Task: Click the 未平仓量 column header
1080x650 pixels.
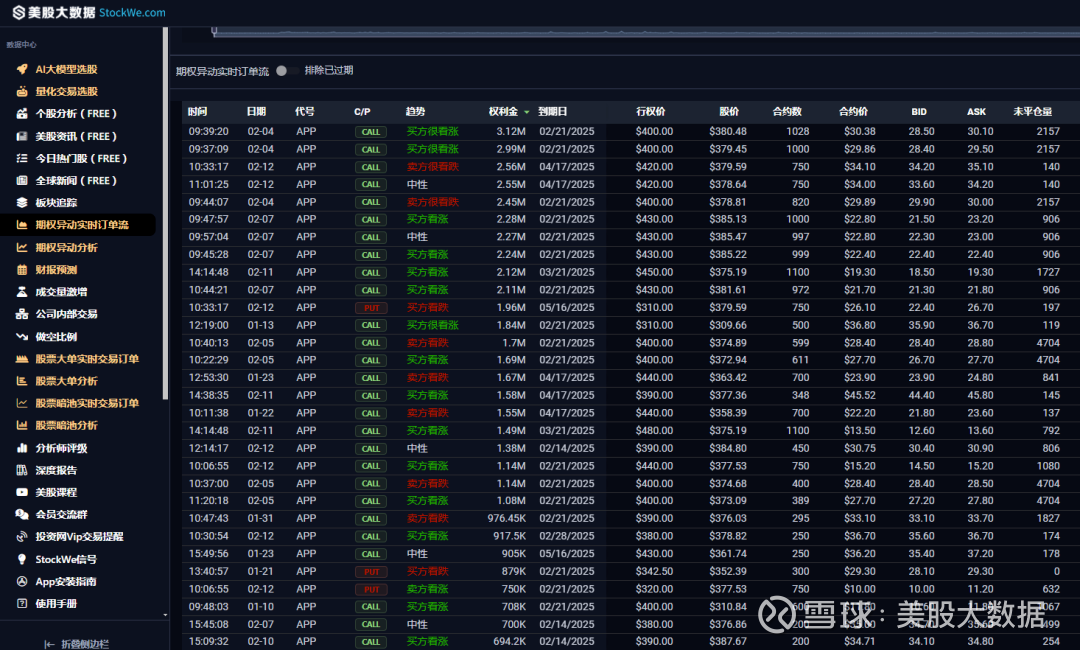Action: (1032, 111)
